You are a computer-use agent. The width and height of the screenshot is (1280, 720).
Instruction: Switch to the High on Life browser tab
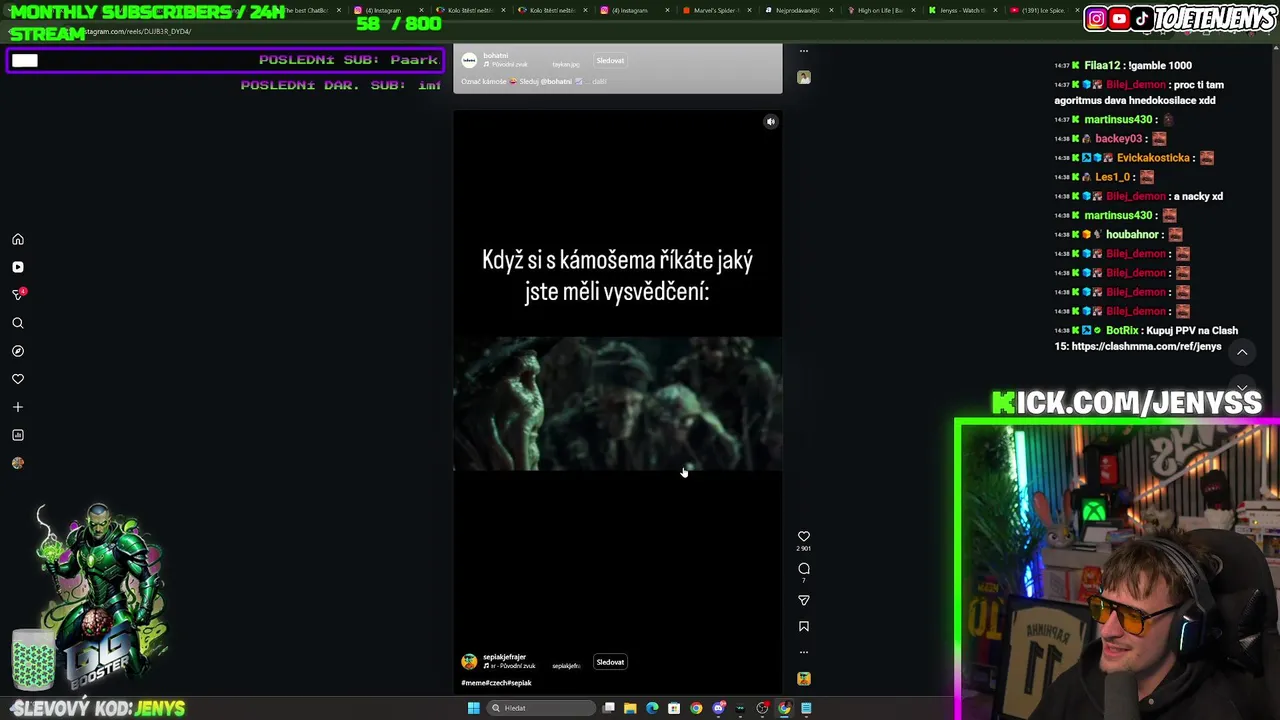point(880,10)
